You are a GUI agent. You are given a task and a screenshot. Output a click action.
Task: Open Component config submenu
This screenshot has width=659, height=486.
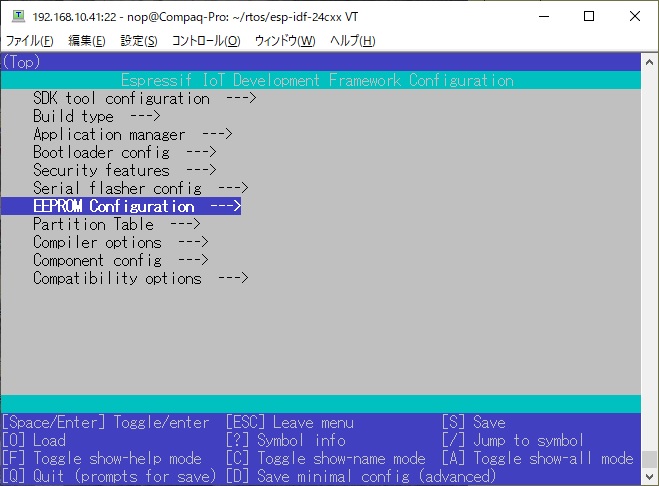click(121, 261)
